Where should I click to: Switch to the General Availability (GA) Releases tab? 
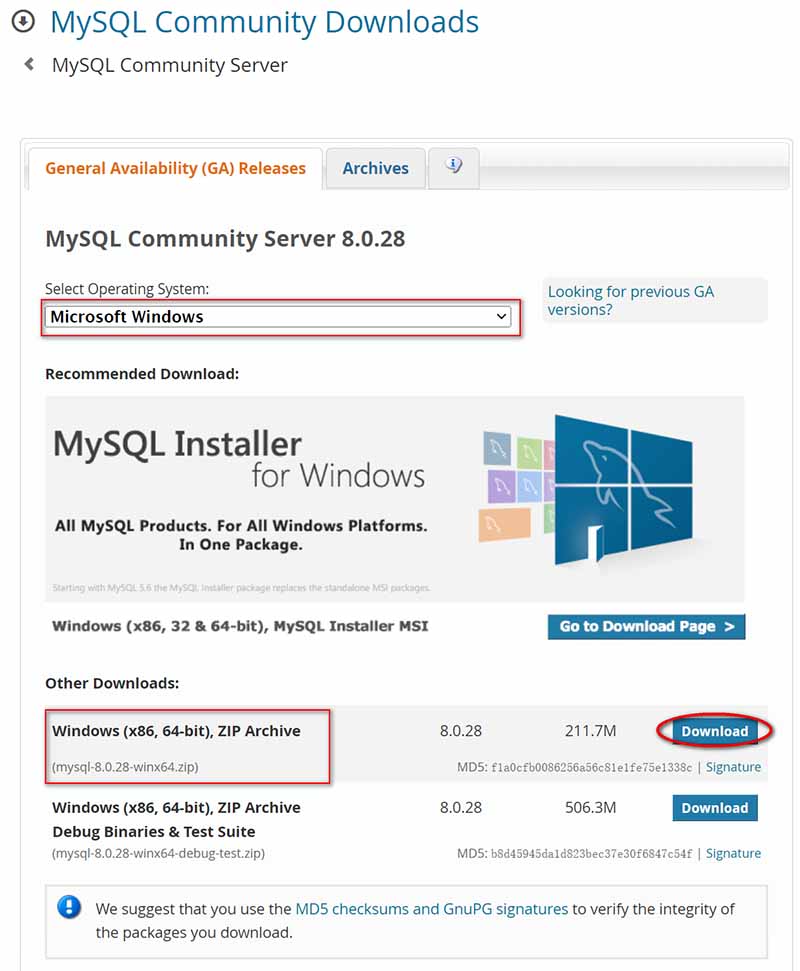tap(175, 168)
